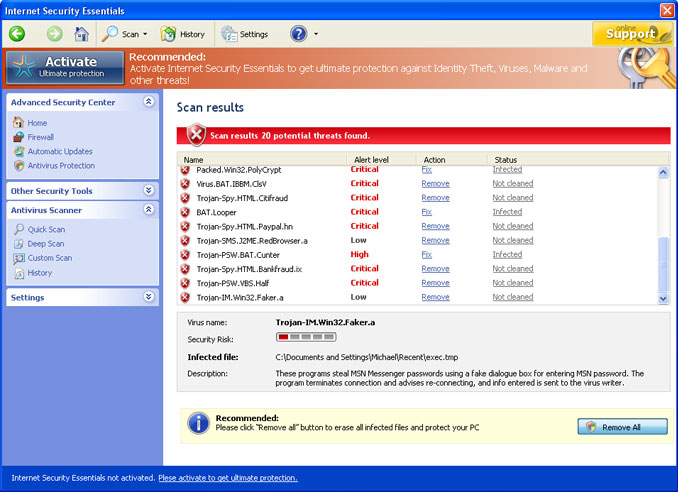The width and height of the screenshot is (678, 492).
Task: Open Settings in the toolbar
Action: pyautogui.click(x=244, y=34)
